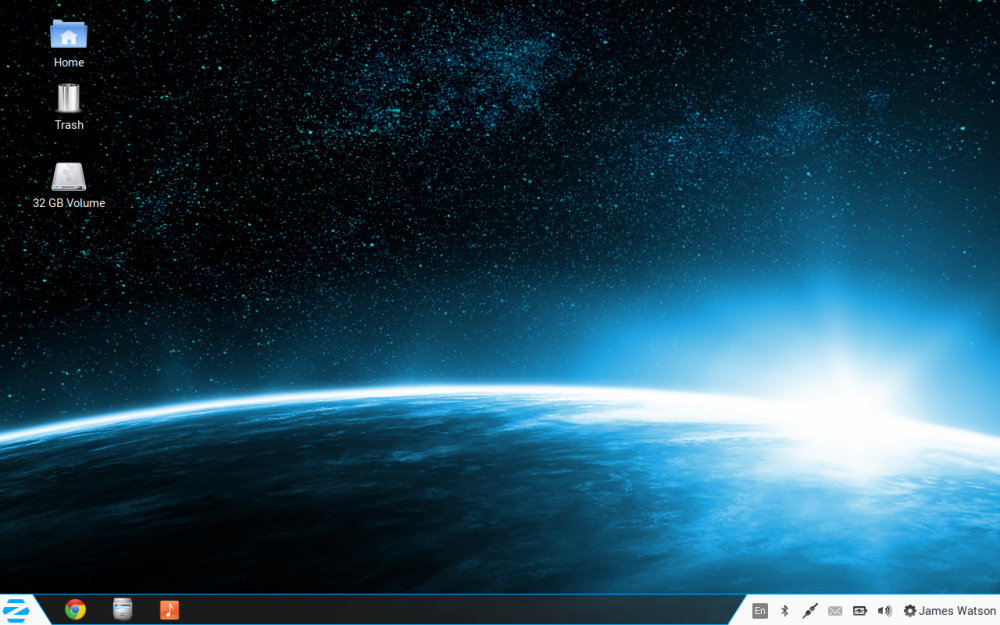Open the Home folder desktop icon
Viewport: 1000px width, 625px height.
[69, 34]
